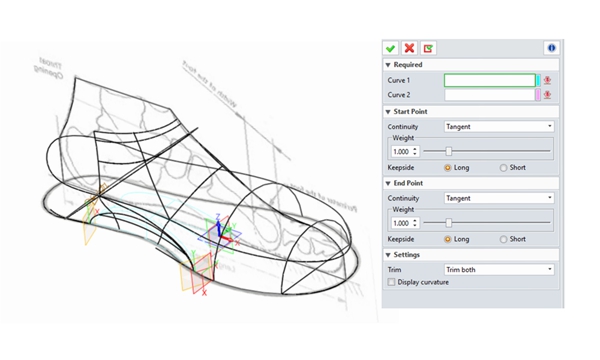Click the apply-and-continue icon

tap(428, 48)
